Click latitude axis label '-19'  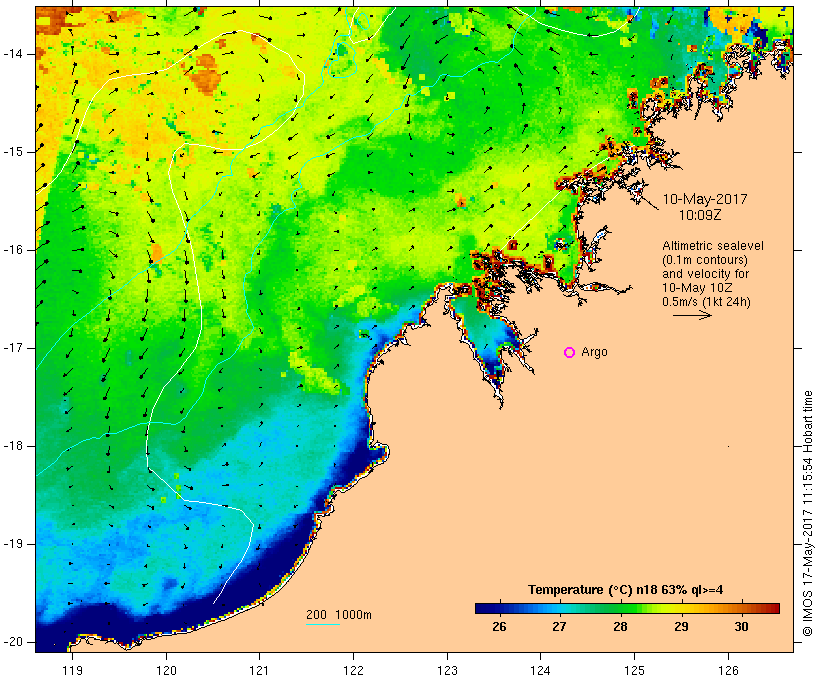12,544
